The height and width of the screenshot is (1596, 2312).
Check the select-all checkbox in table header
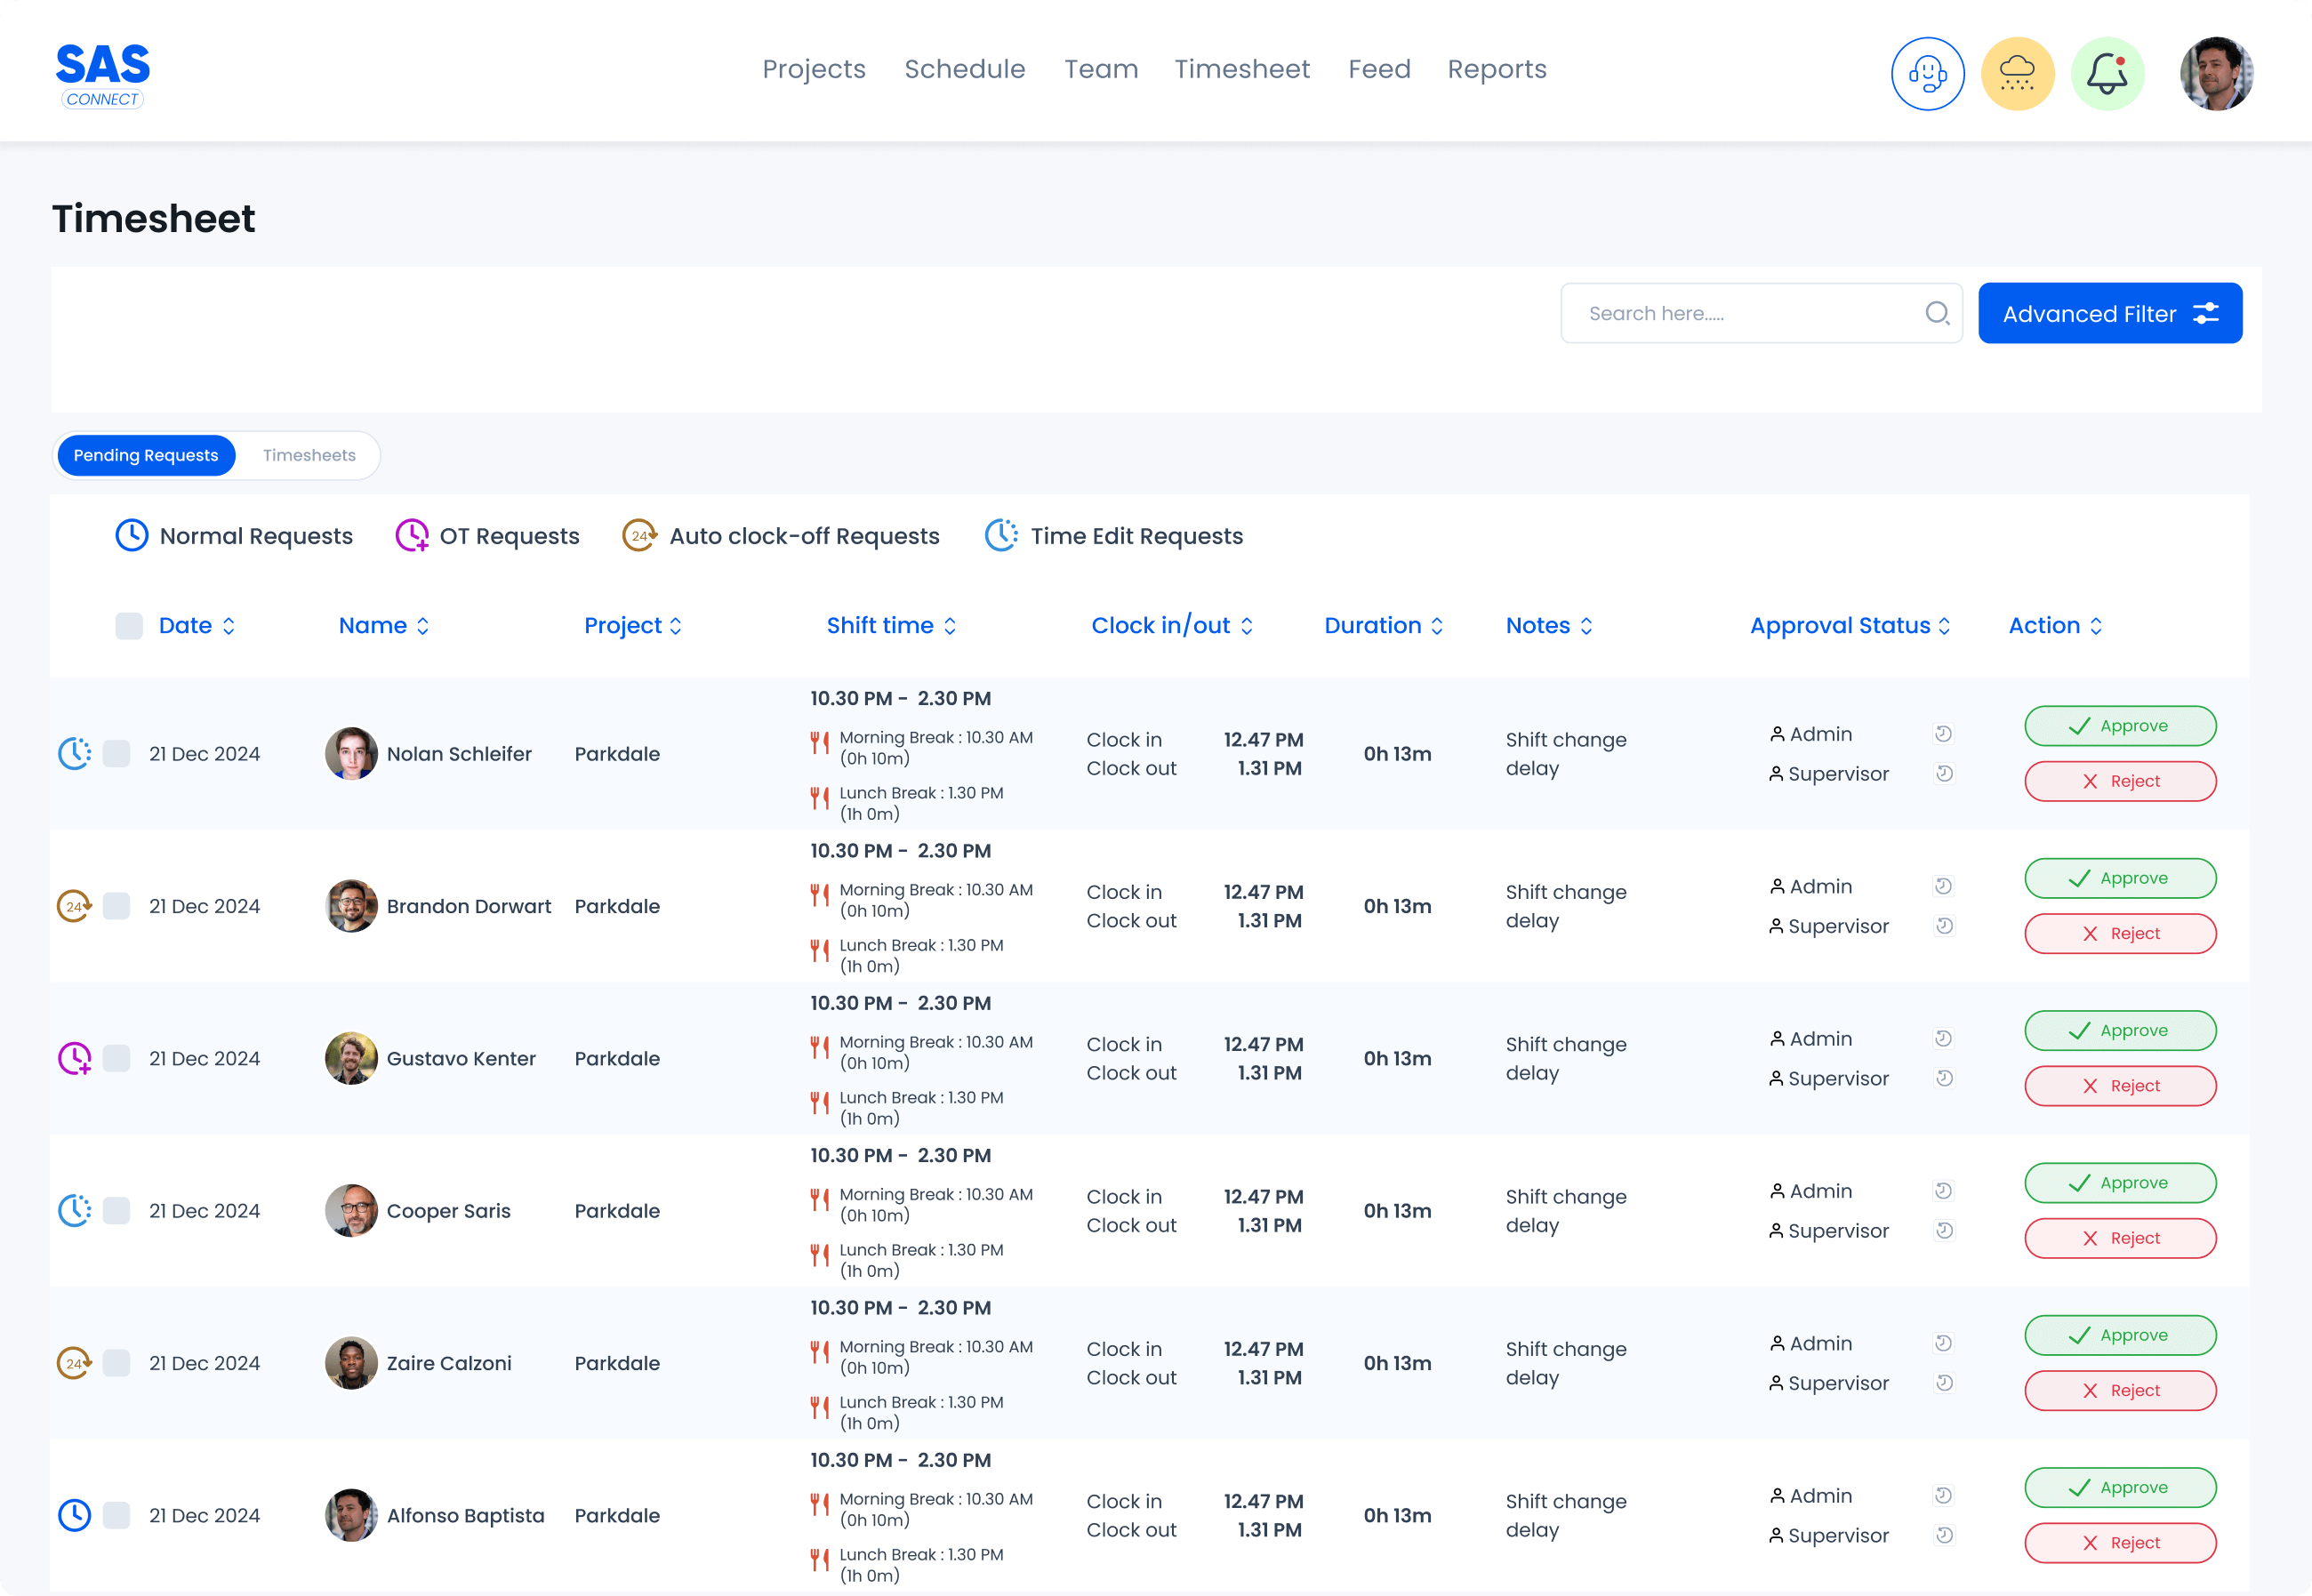point(129,626)
